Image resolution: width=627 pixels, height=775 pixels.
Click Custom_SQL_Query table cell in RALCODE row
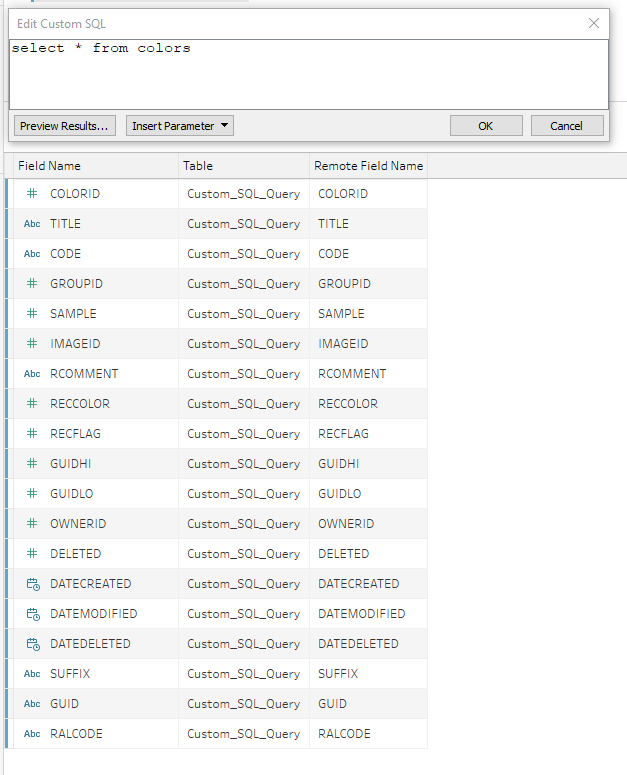(x=244, y=733)
